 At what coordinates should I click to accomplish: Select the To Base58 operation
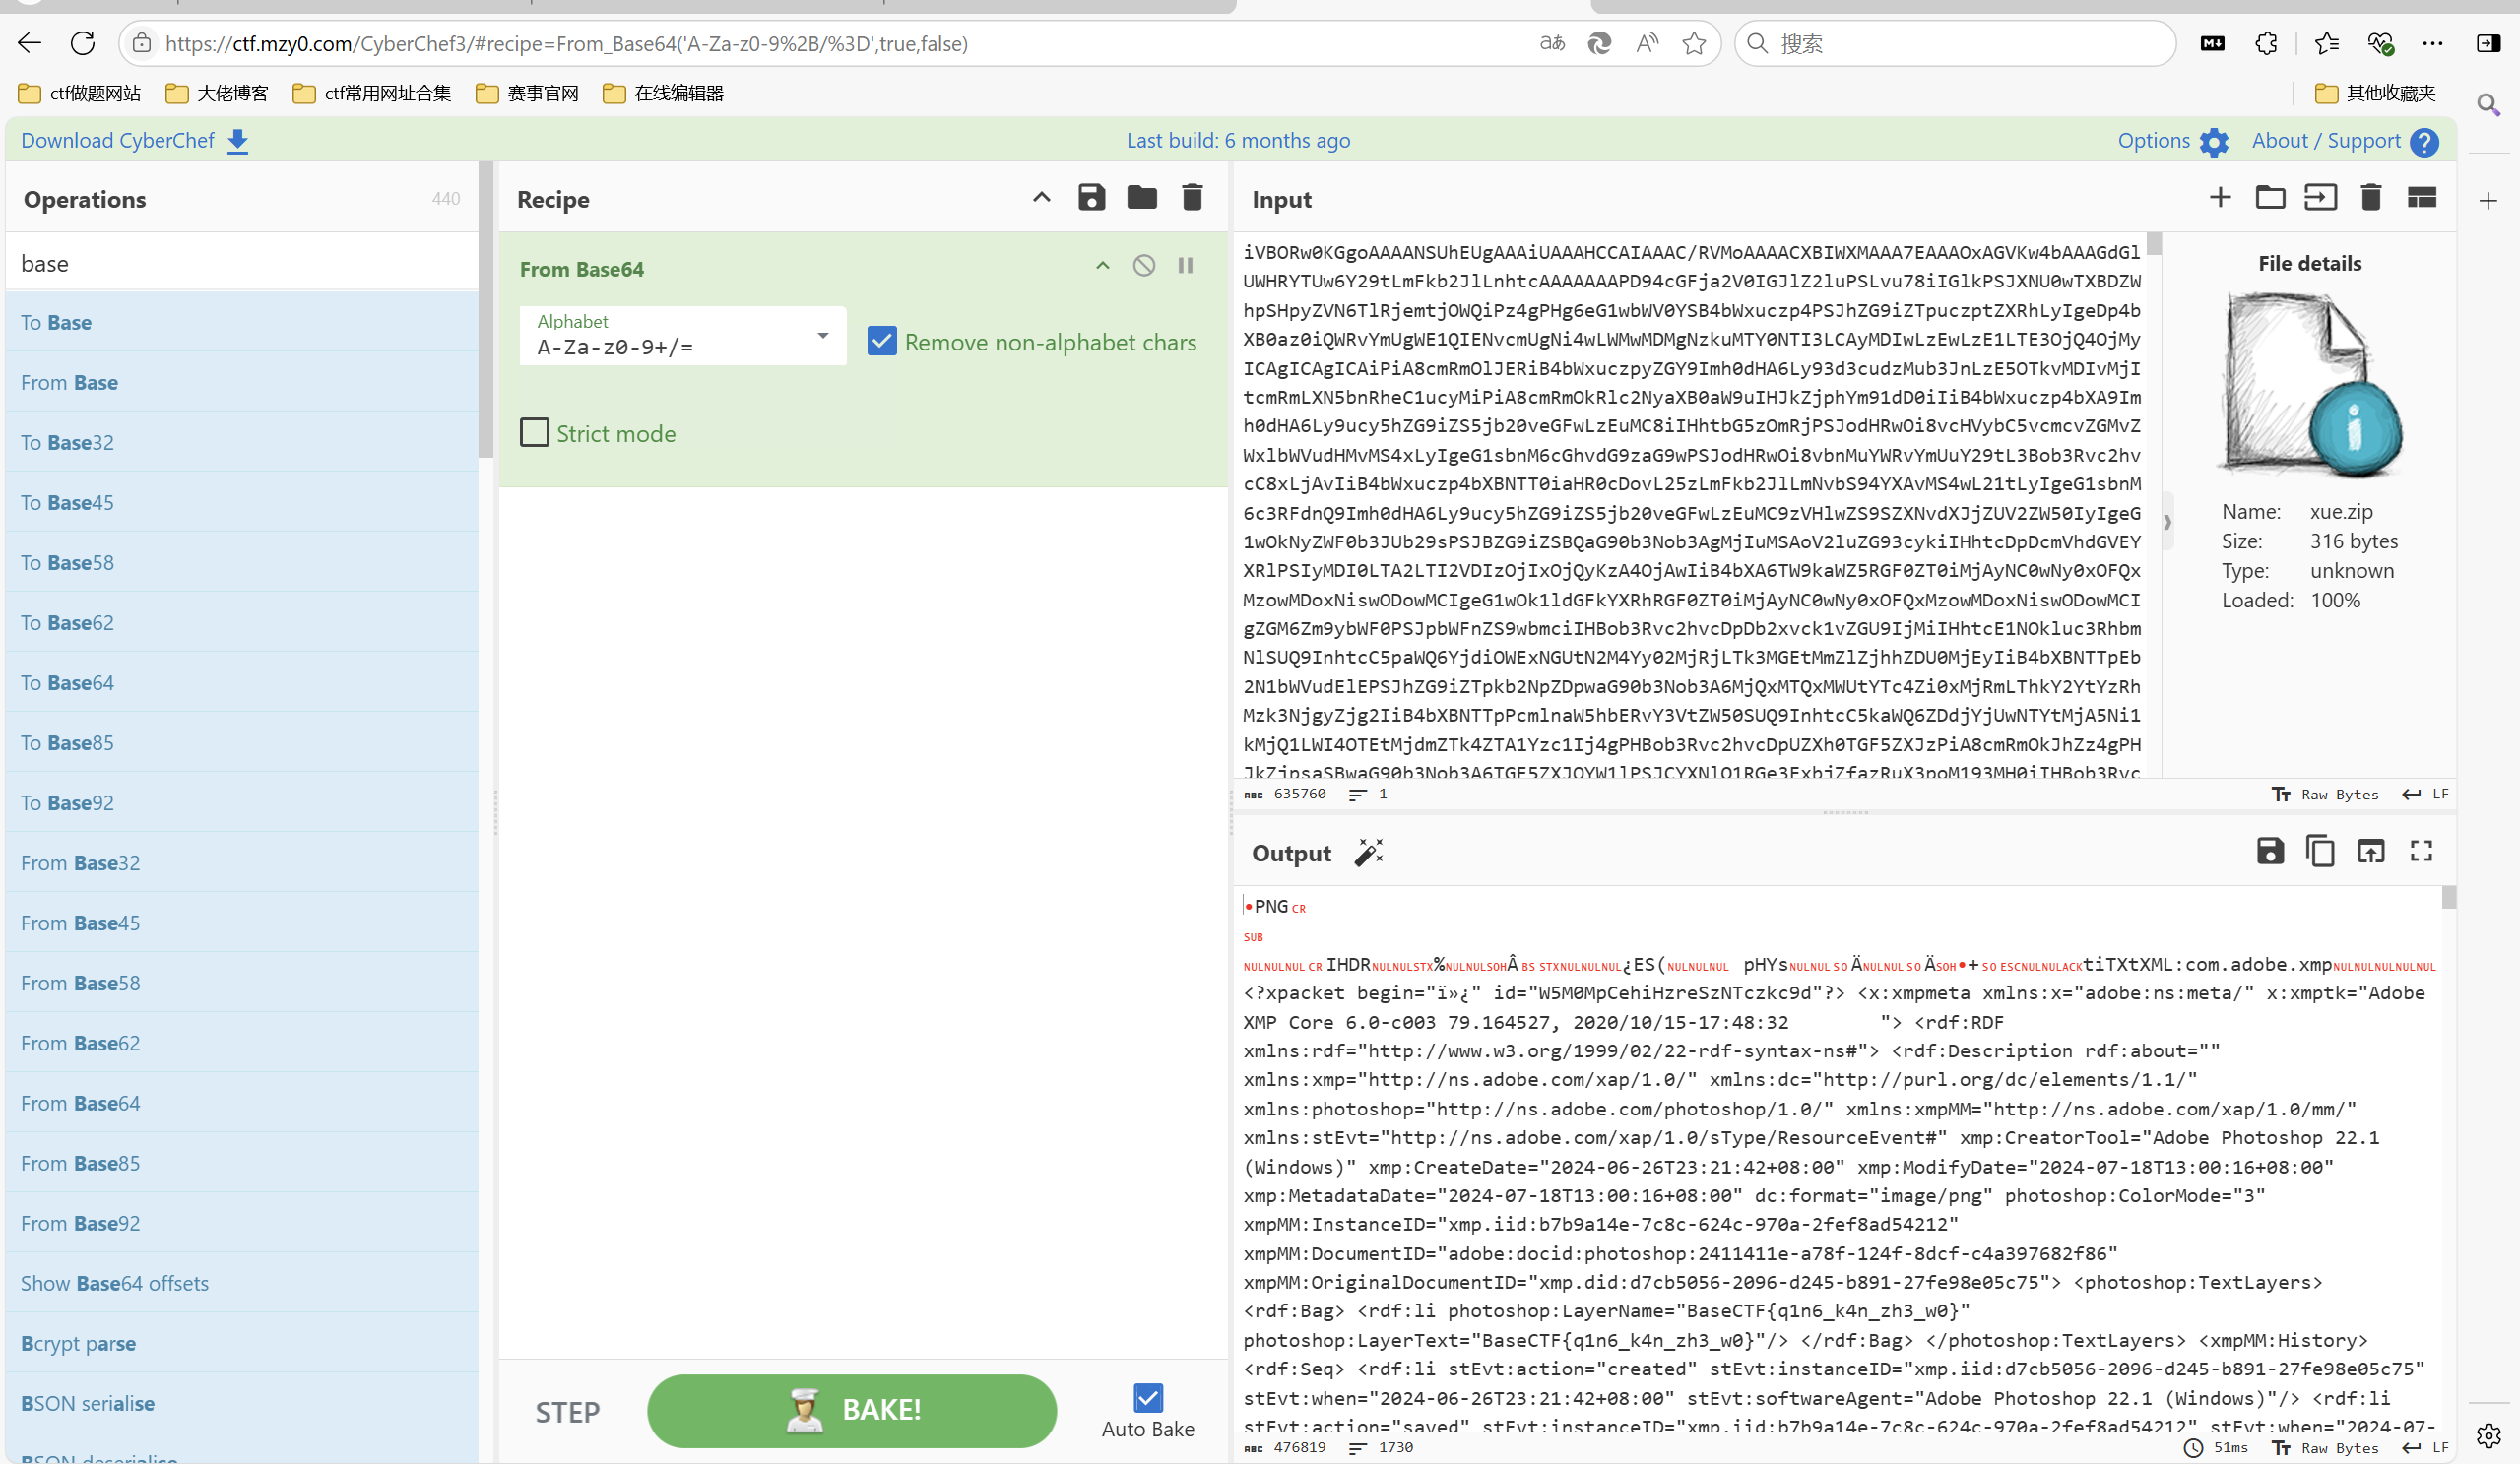242,562
